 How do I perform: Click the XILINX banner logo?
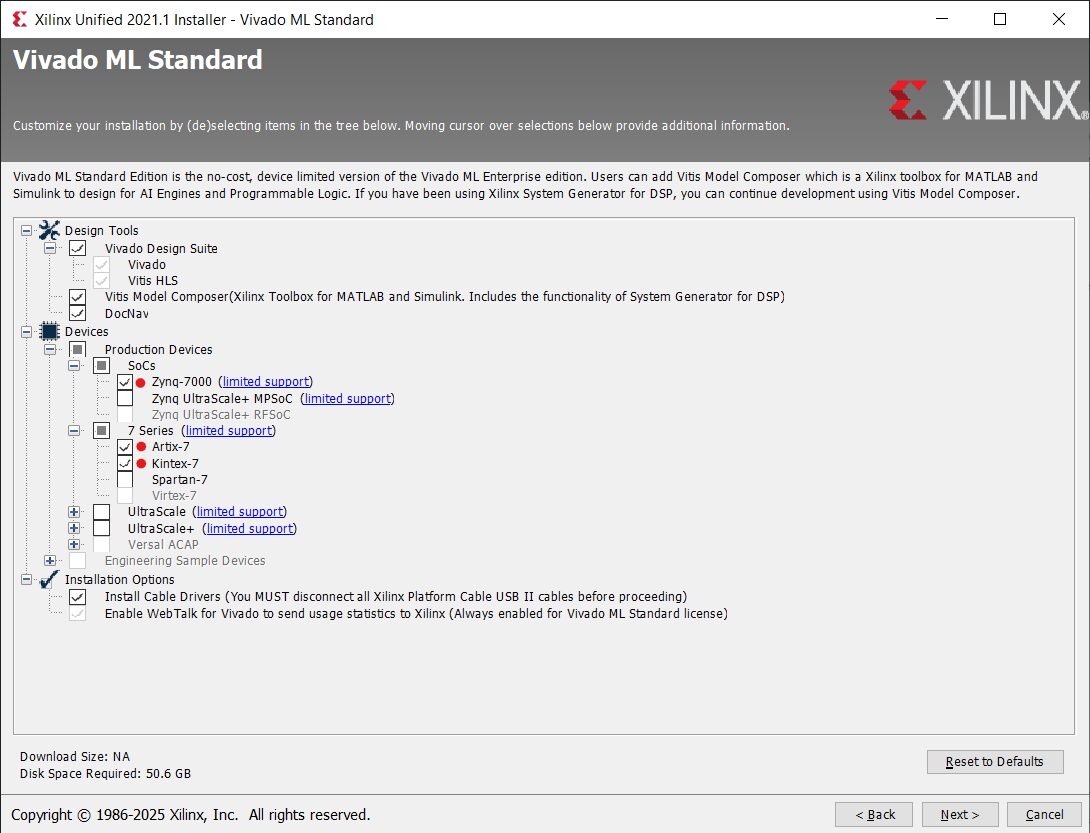pos(988,100)
